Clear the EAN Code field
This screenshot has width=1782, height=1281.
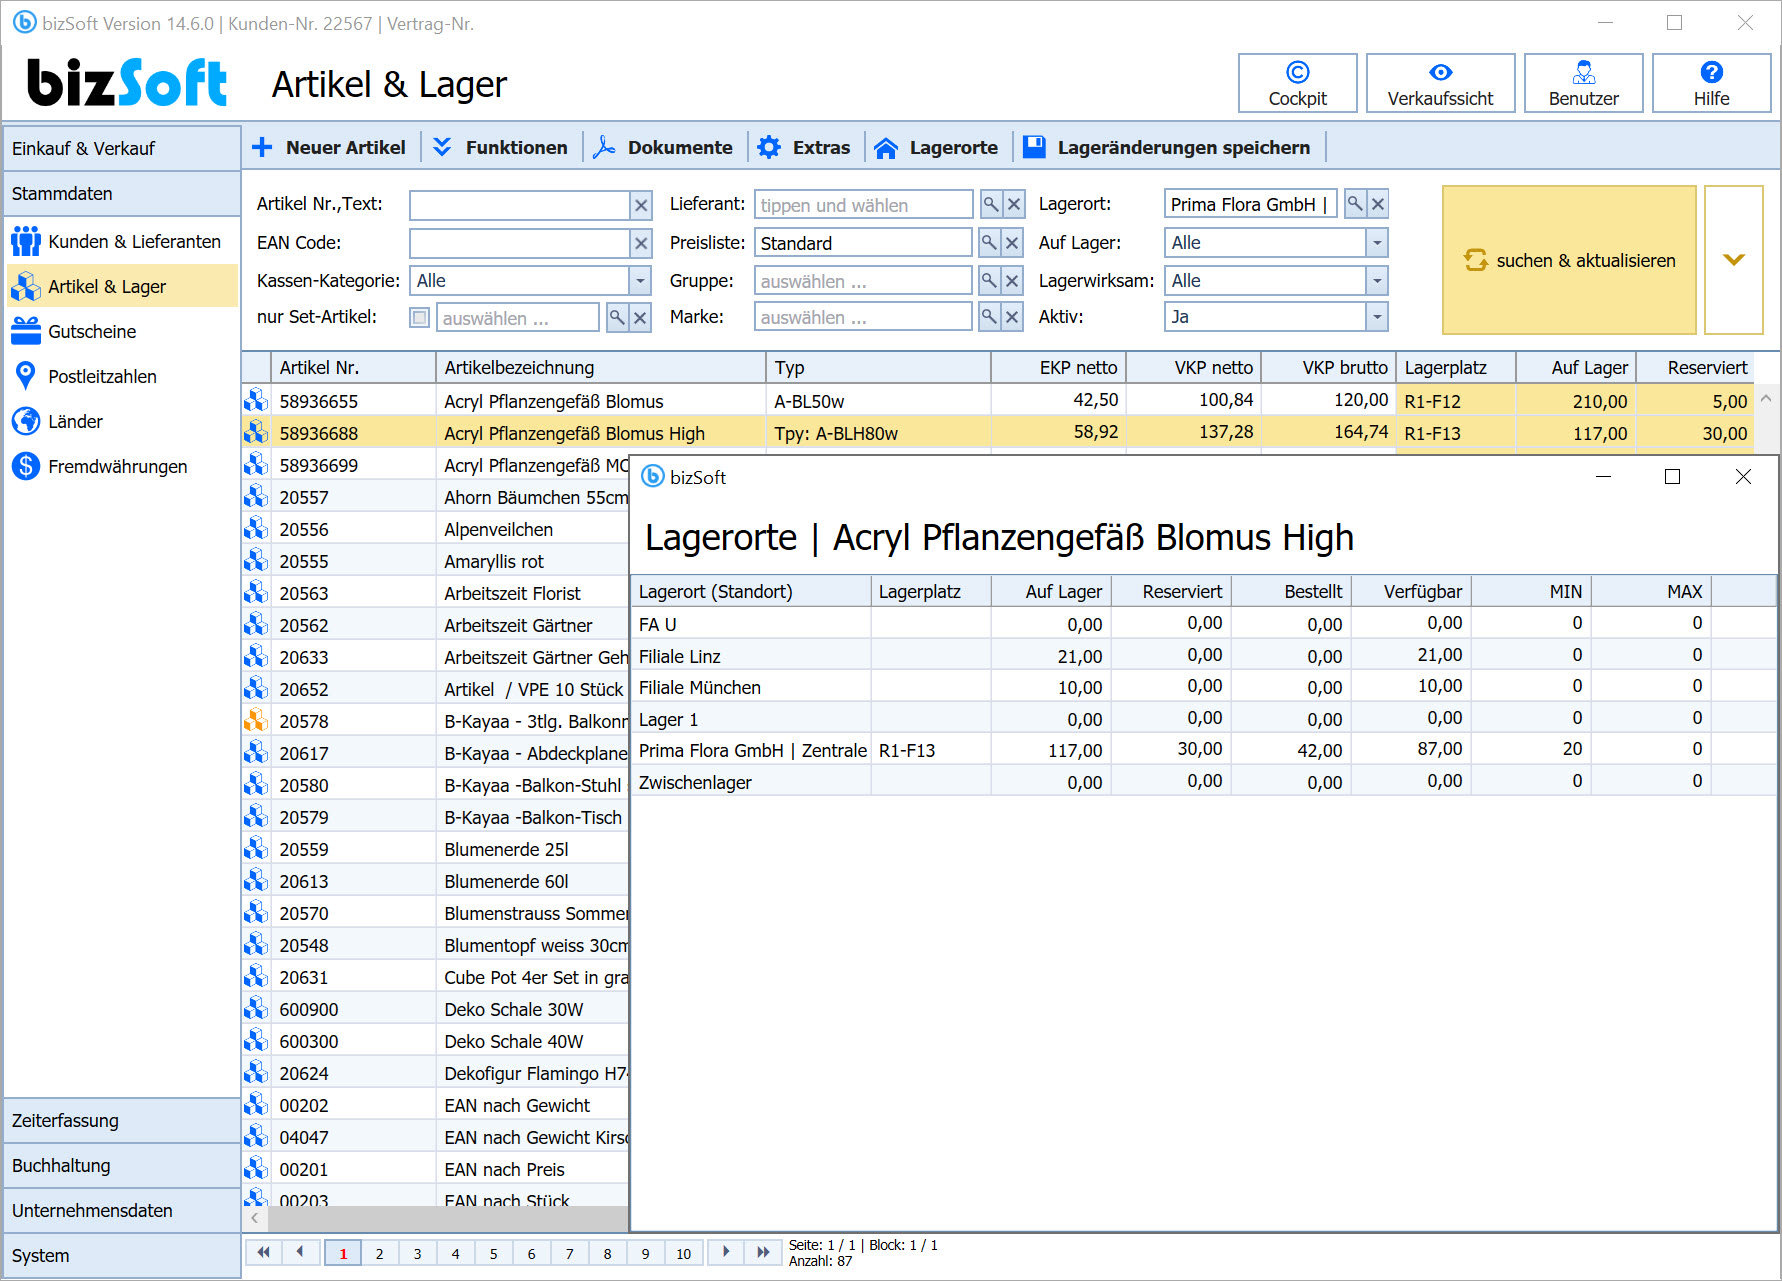641,243
